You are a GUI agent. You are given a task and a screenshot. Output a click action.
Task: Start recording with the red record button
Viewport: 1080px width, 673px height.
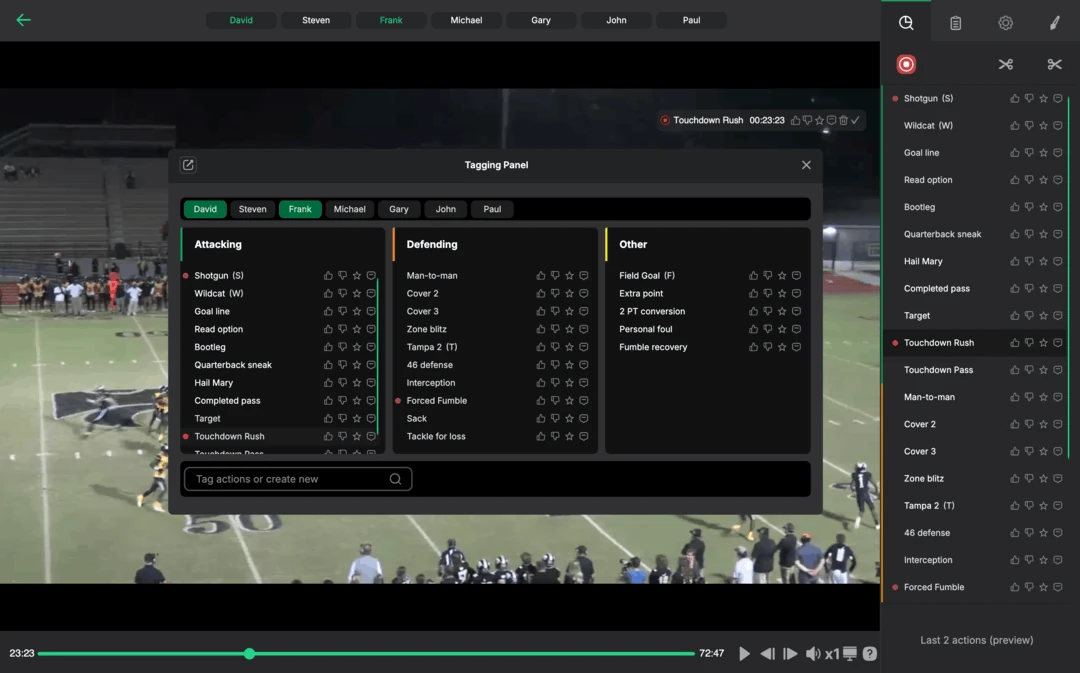[906, 64]
